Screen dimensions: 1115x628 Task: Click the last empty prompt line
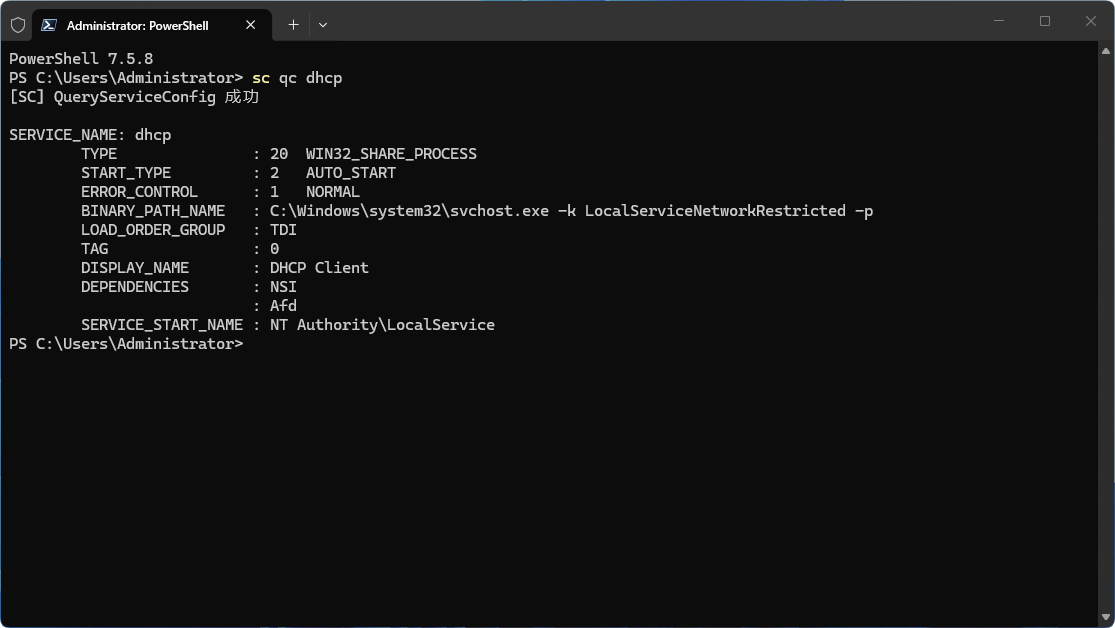126,344
